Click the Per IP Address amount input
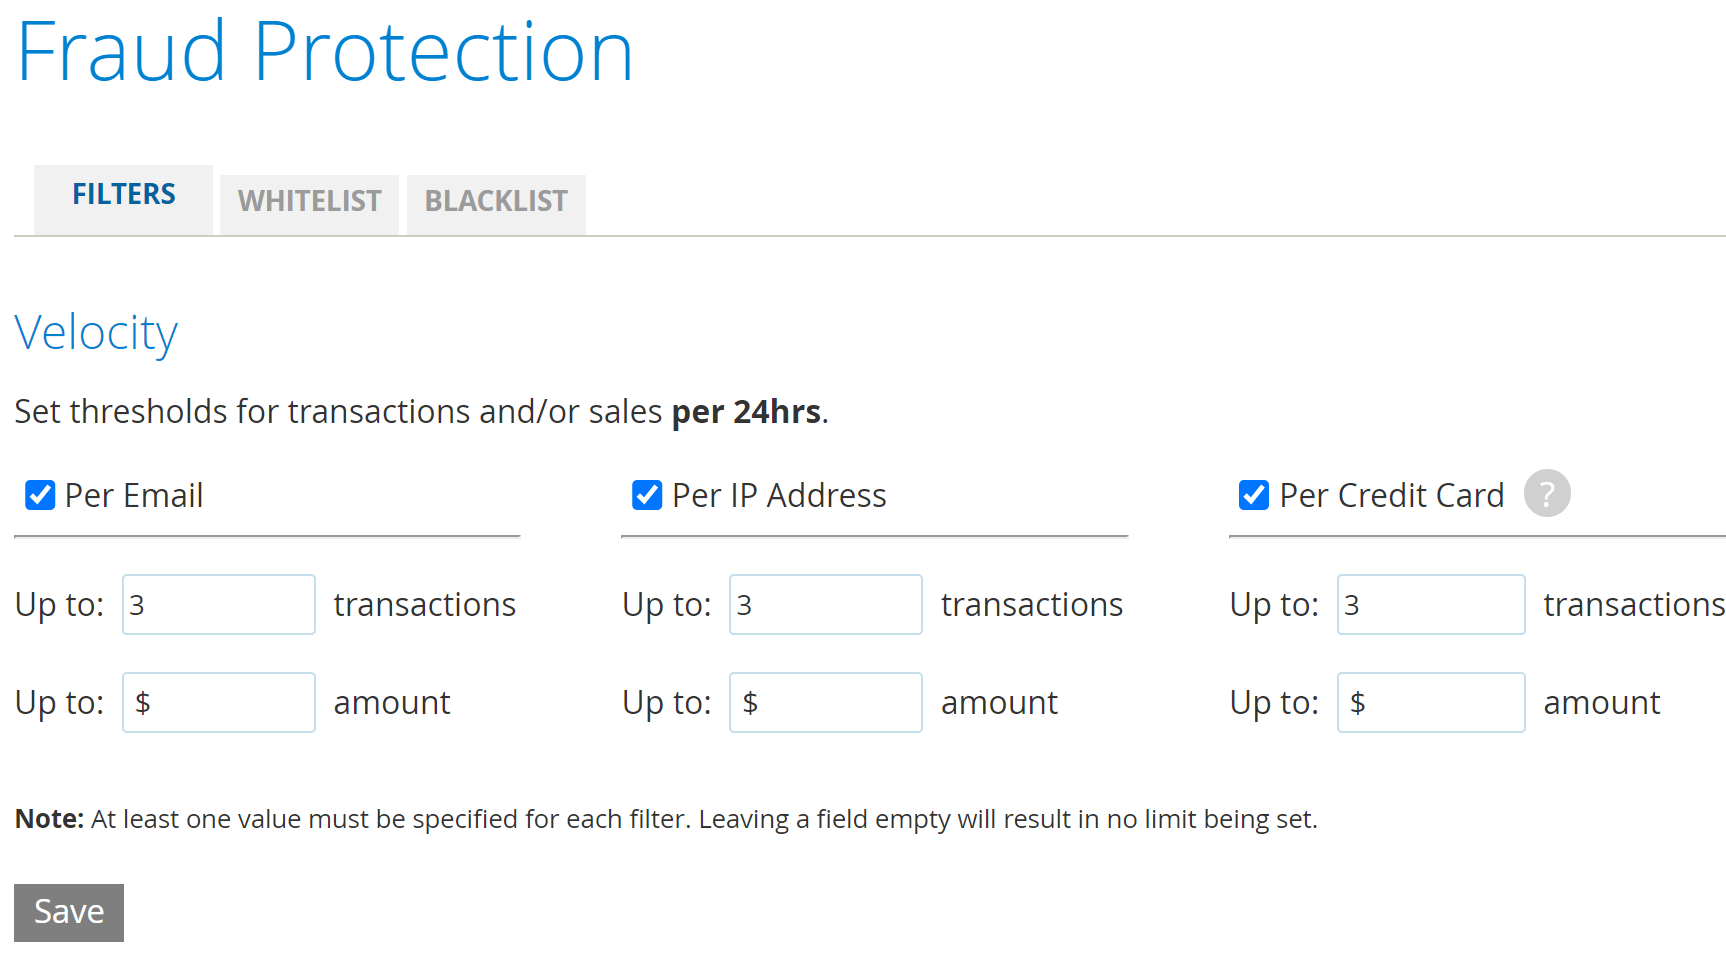 pyautogui.click(x=826, y=702)
